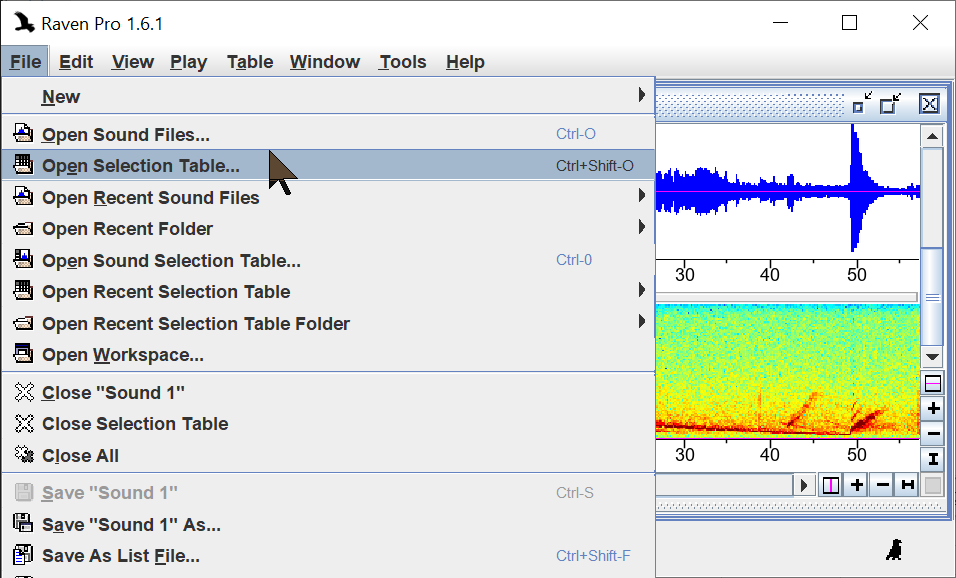Toggle vertical center position marker button
This screenshot has width=956, height=578.
coord(933,384)
